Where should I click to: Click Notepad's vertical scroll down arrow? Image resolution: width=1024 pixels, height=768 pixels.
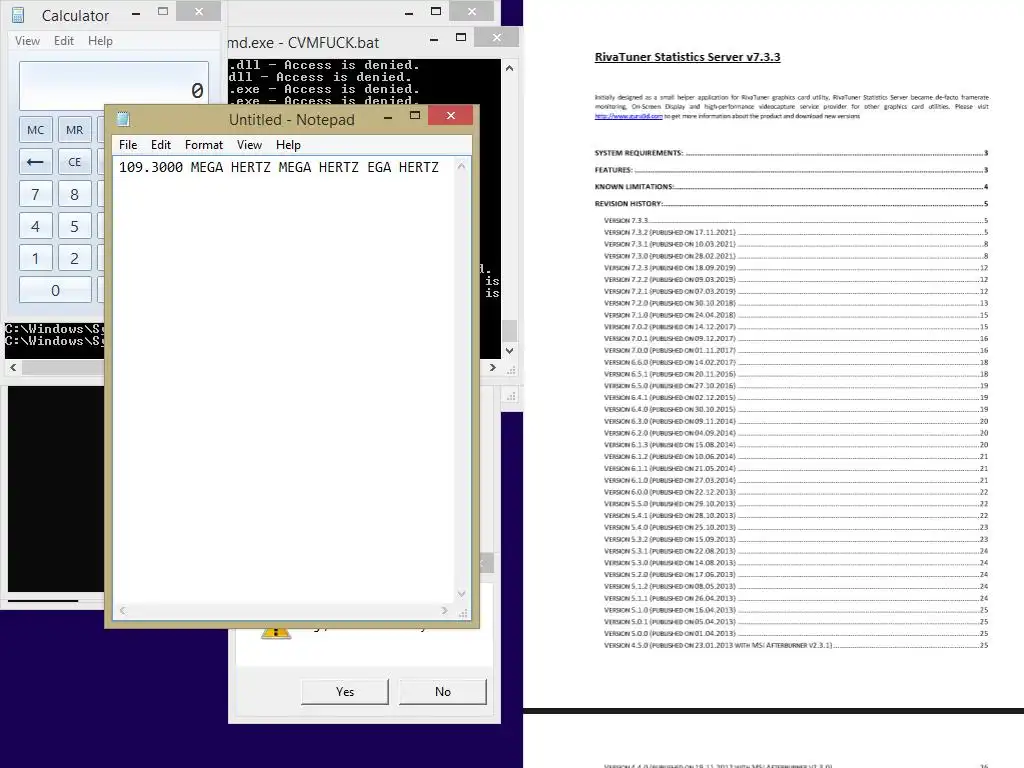(462, 594)
